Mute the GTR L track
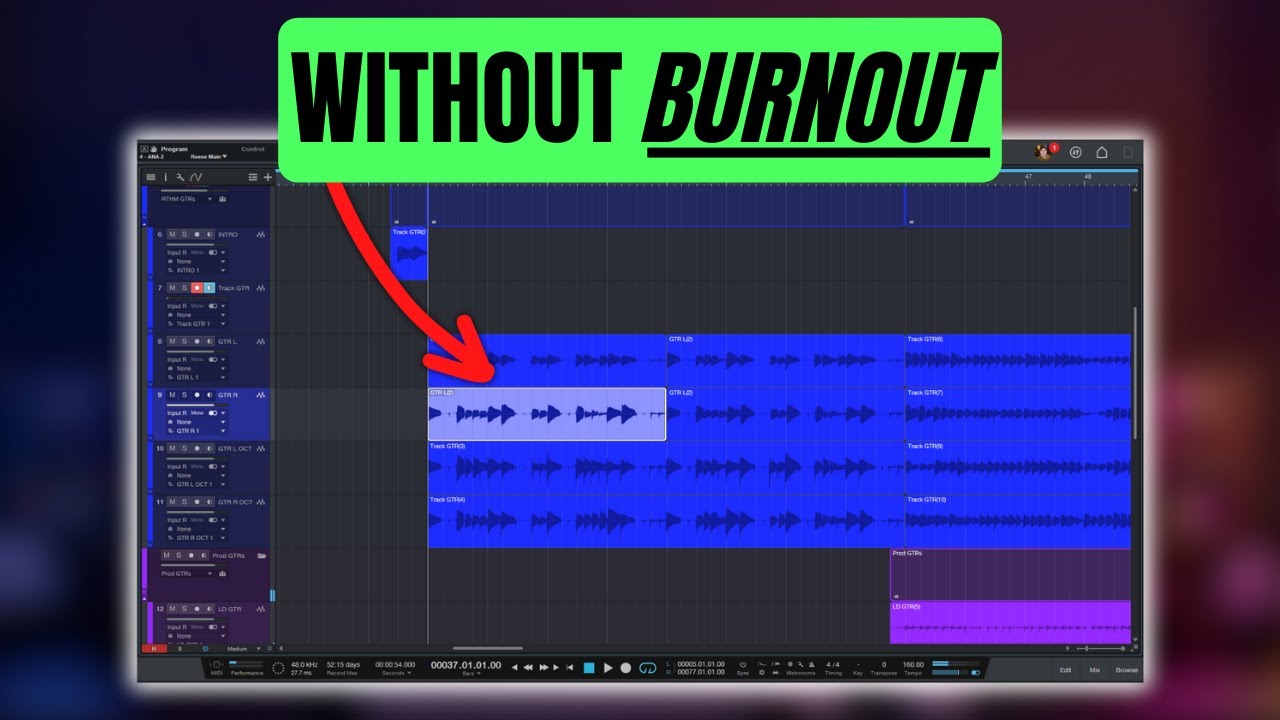The image size is (1280, 720). point(172,341)
